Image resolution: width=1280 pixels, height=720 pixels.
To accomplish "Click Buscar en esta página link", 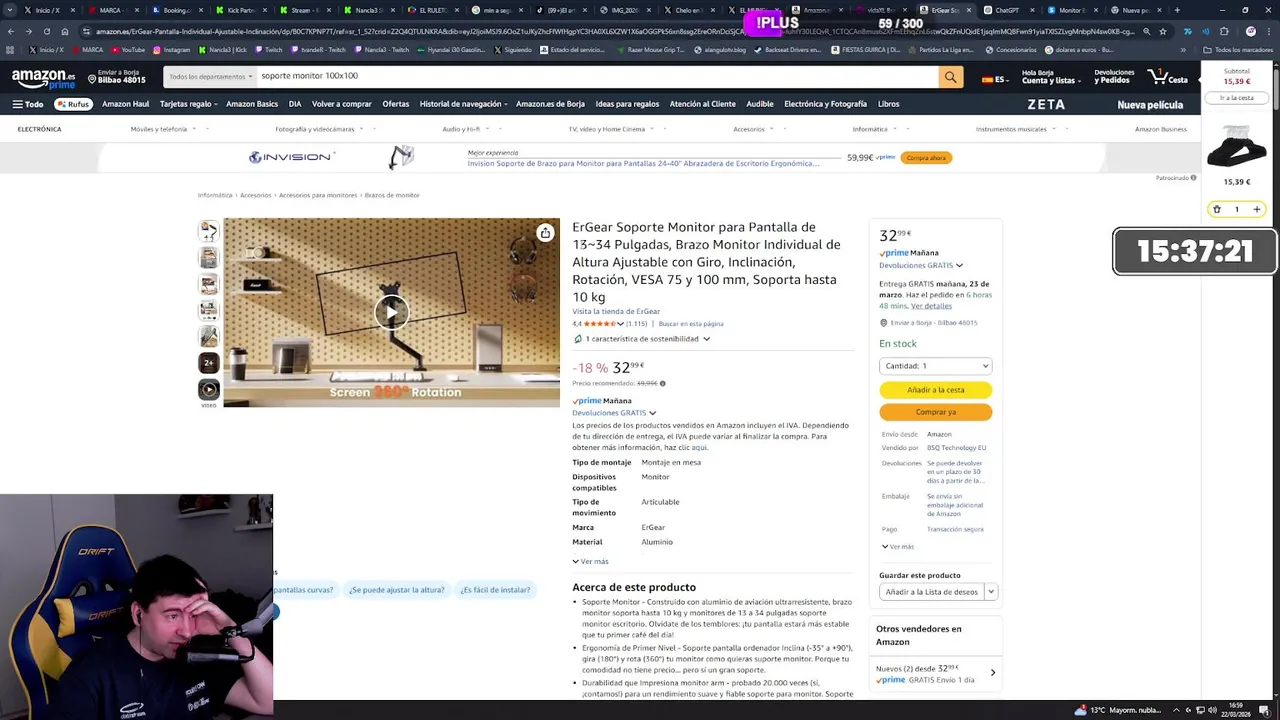I will click(691, 324).
